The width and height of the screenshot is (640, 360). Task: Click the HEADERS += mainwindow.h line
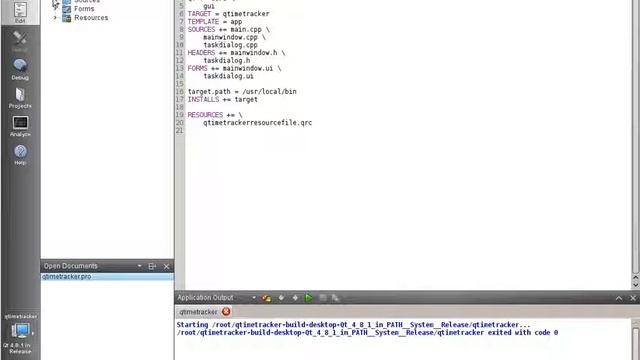point(236,53)
